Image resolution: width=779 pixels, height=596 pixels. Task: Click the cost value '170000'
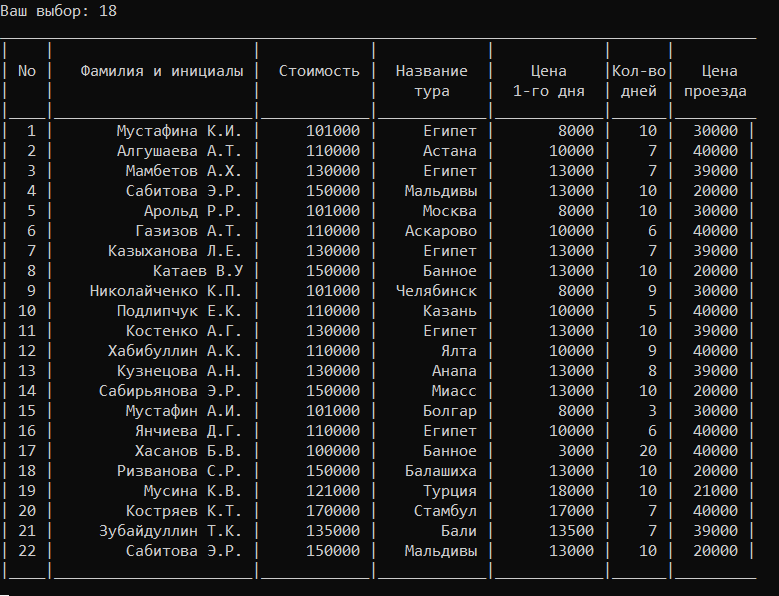click(x=333, y=511)
